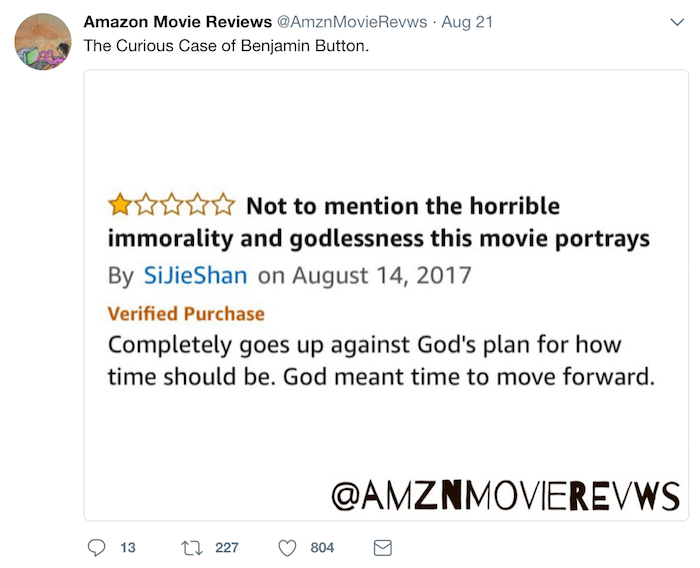Open reviewer SiJieShan's profile link

click(195, 275)
